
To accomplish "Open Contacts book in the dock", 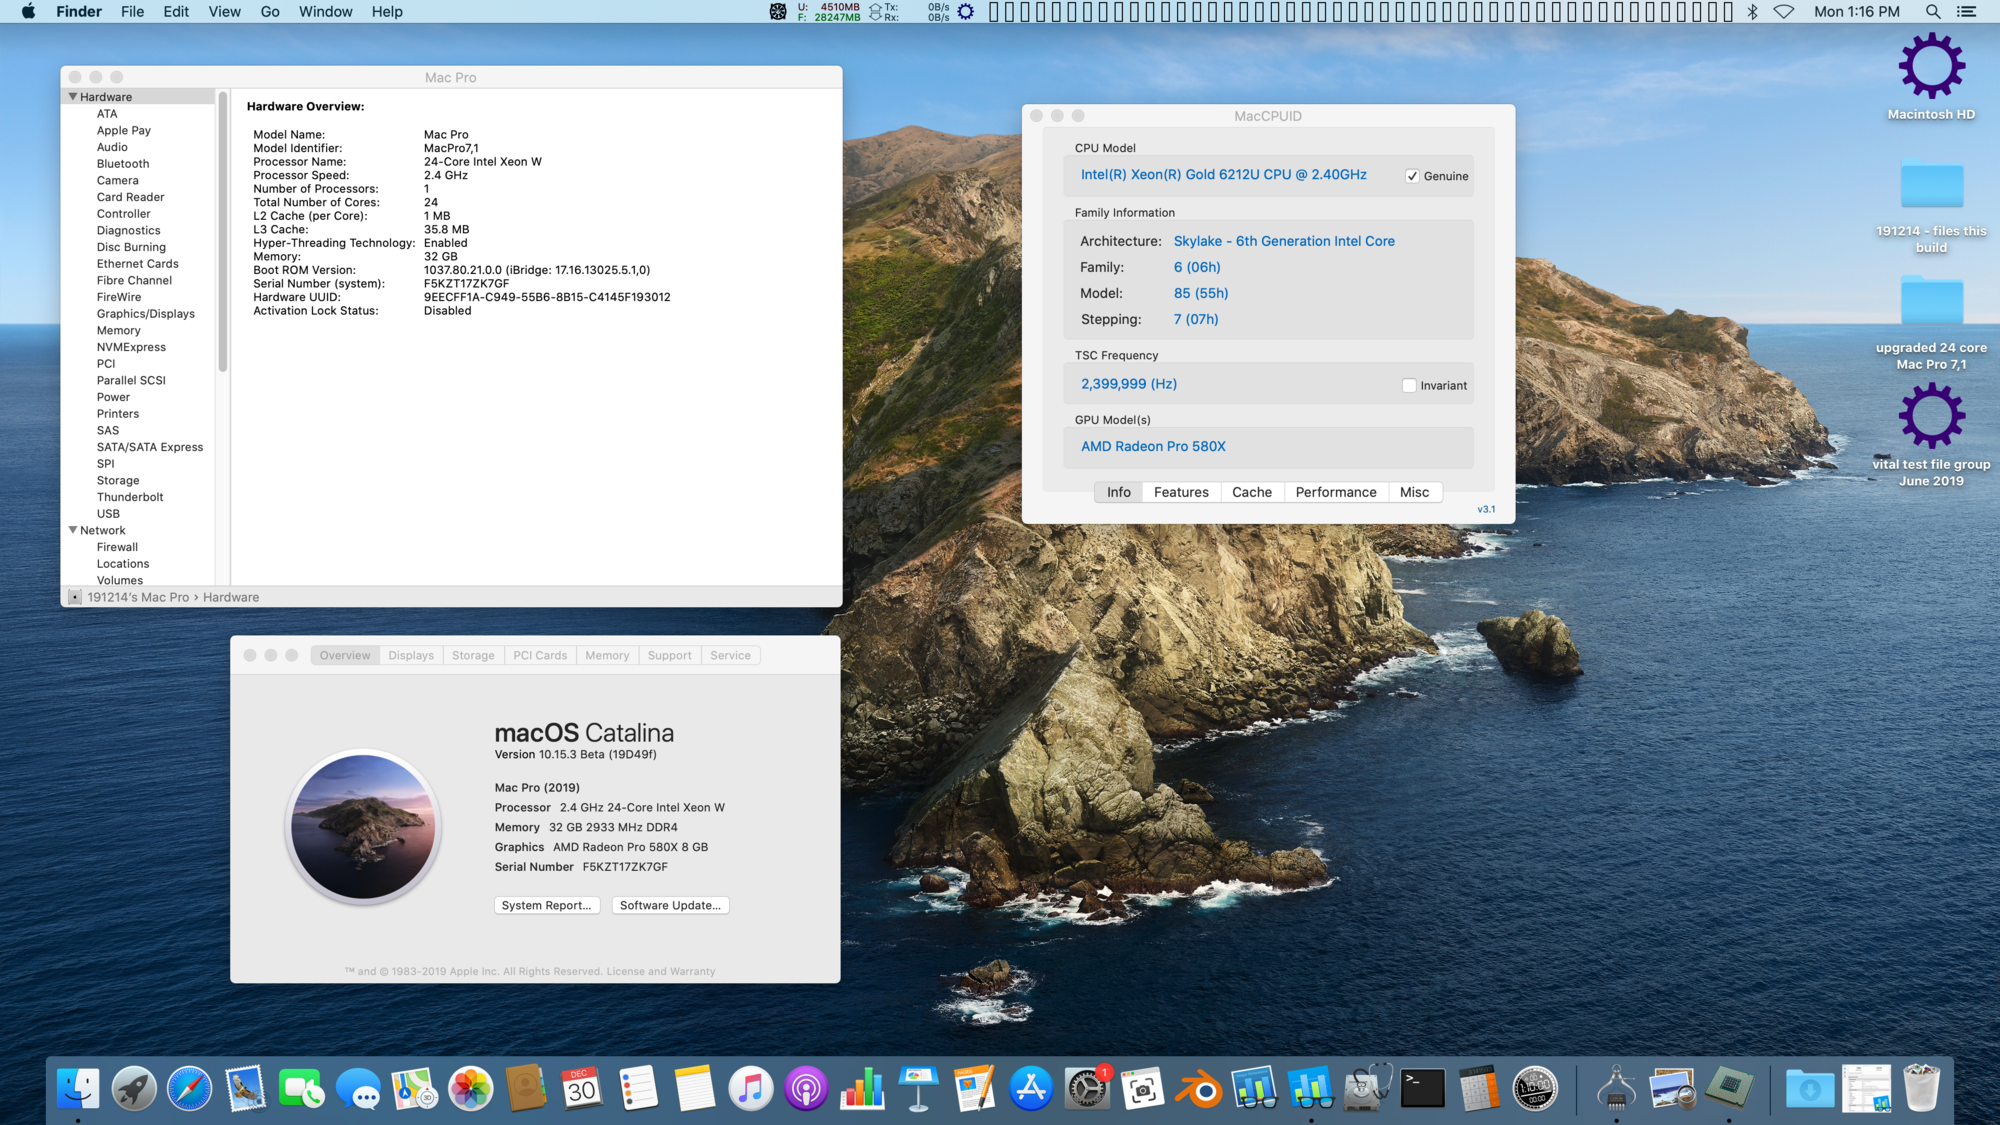I will coord(526,1089).
